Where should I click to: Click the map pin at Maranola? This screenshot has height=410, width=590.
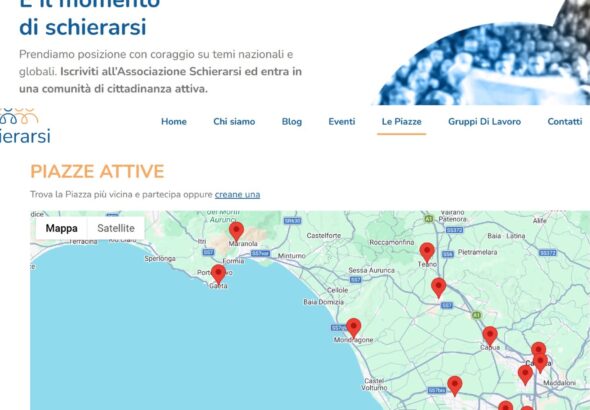[236, 232]
